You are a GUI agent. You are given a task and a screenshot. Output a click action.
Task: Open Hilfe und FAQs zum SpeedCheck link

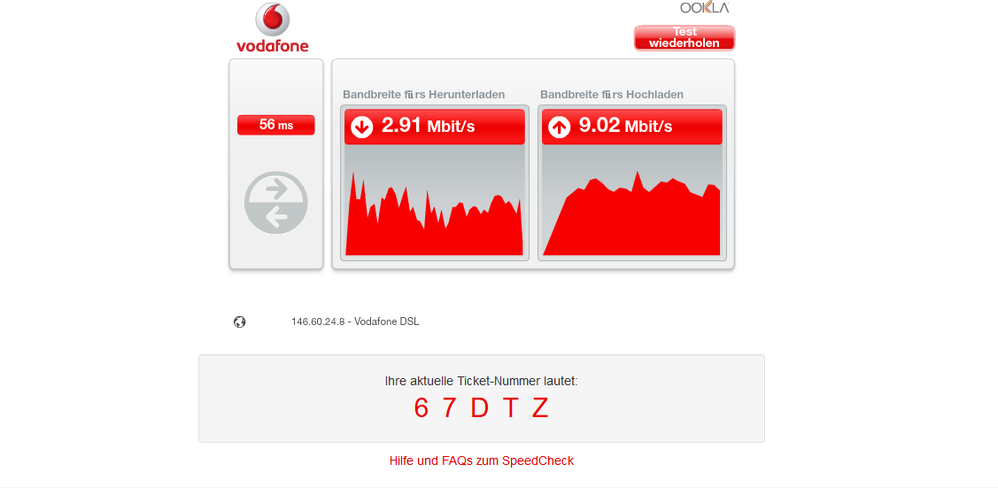[x=482, y=461]
